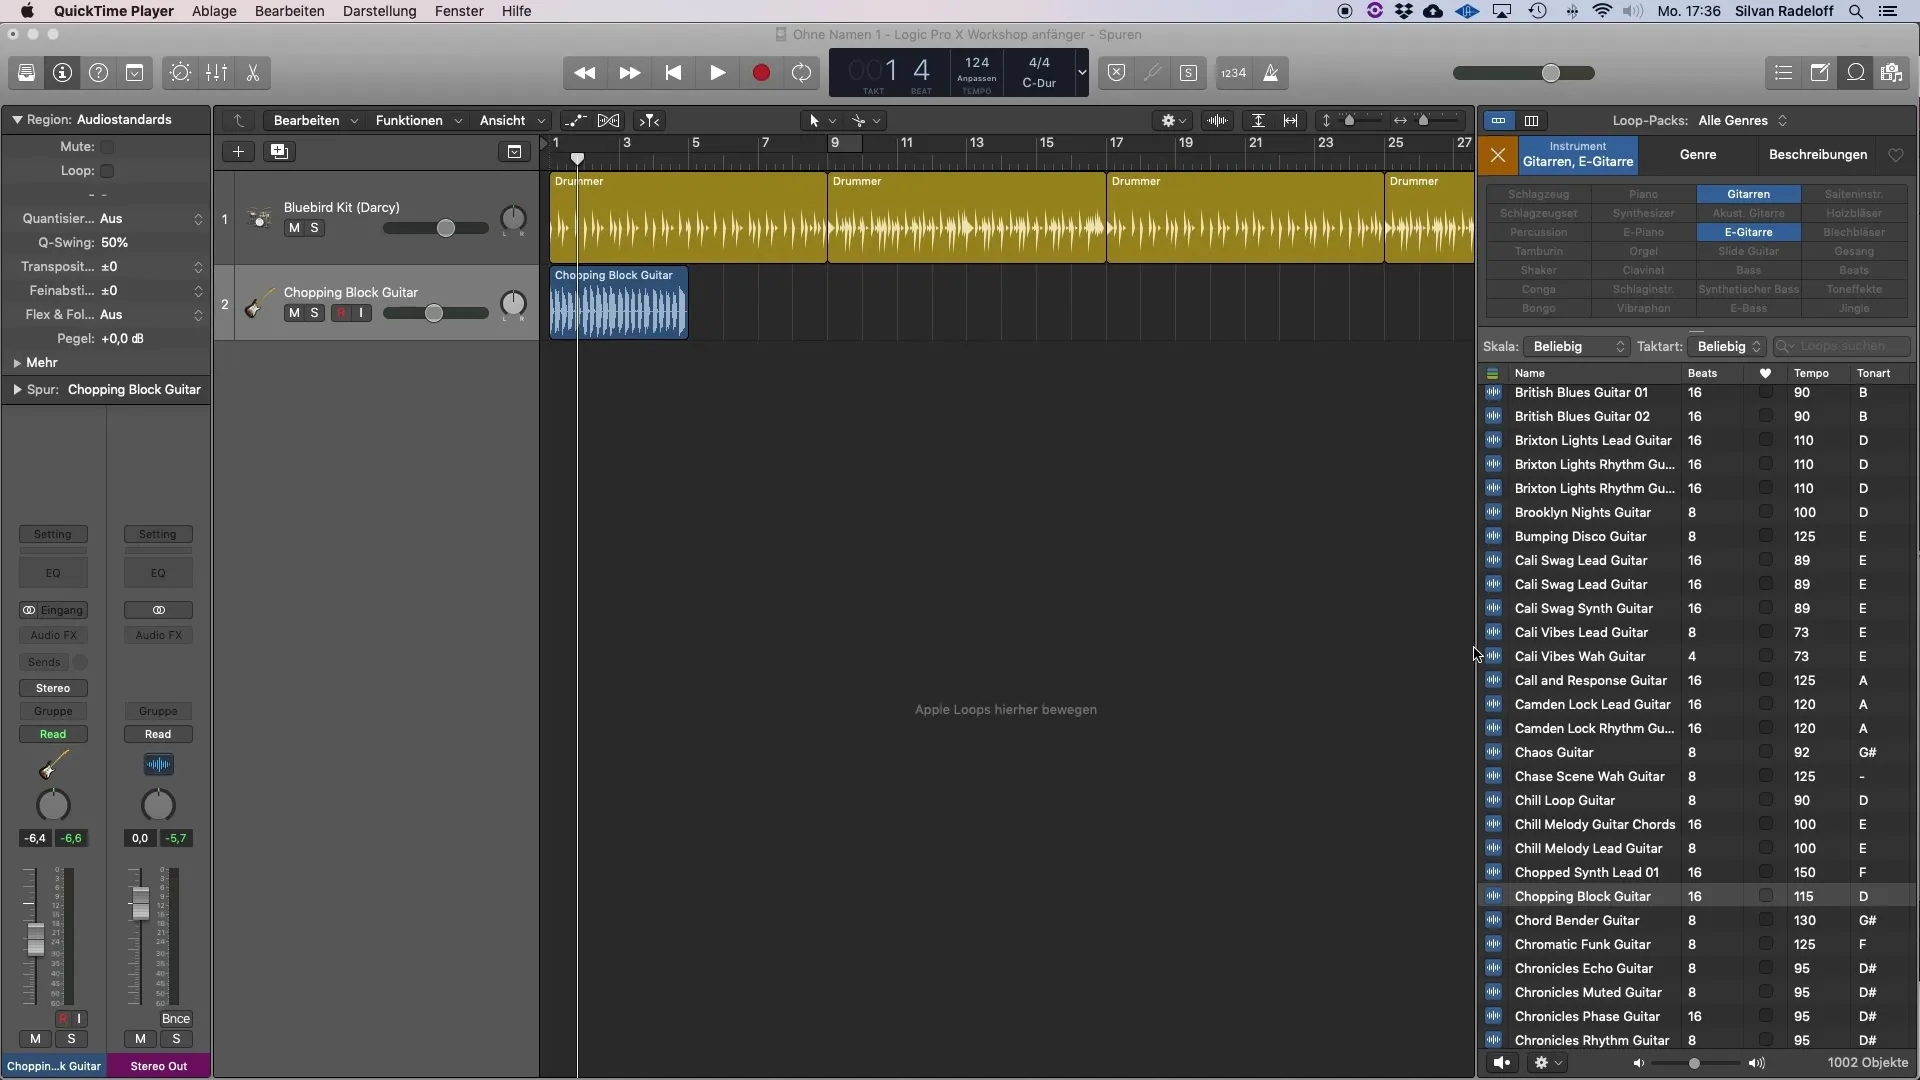Open Quick Help question mark button
This screenshot has width=1920, height=1080.
point(98,73)
